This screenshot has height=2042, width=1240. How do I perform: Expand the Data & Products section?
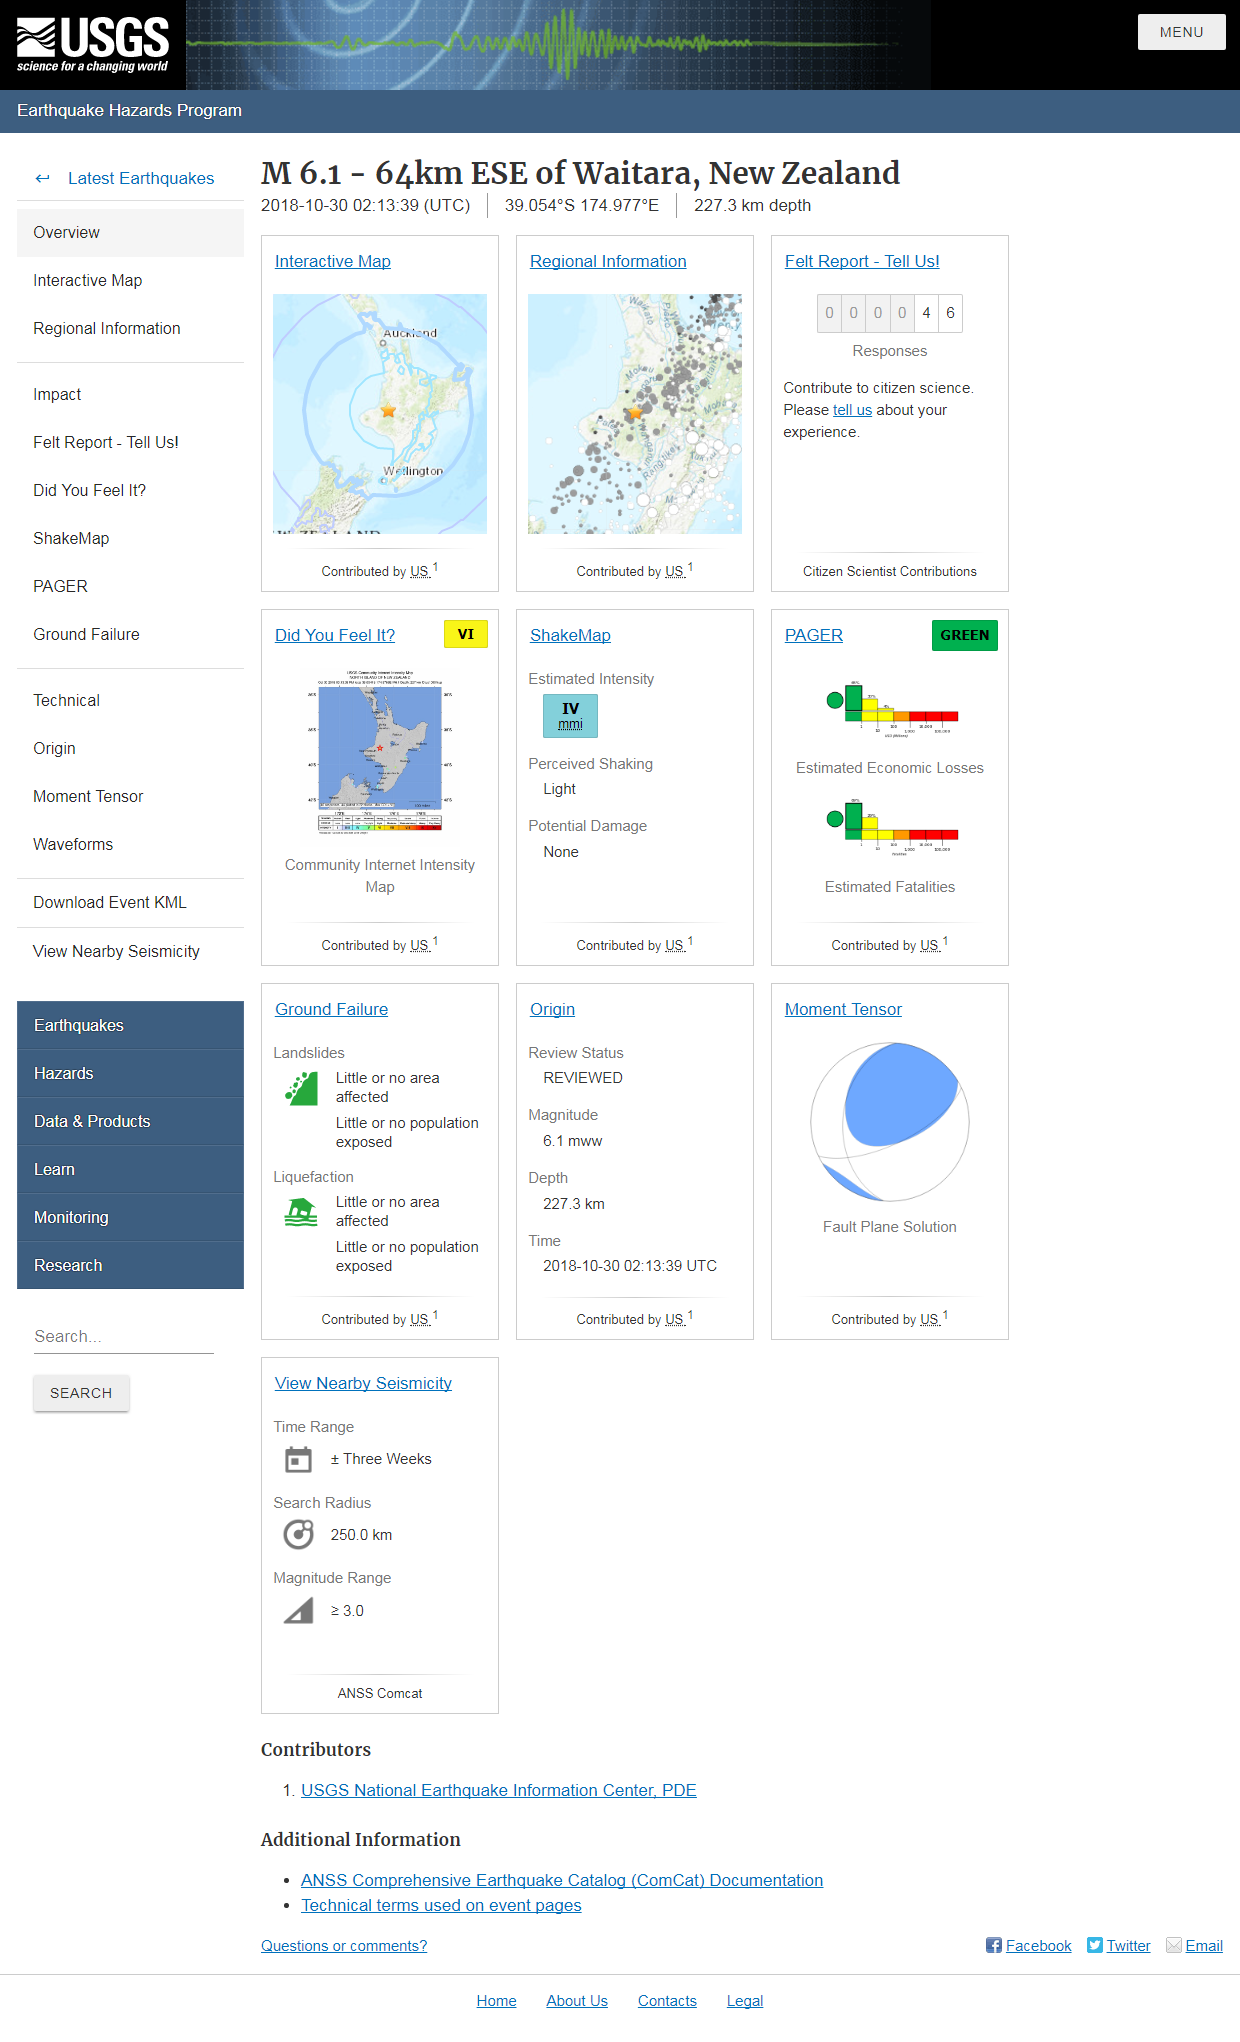tap(130, 1121)
